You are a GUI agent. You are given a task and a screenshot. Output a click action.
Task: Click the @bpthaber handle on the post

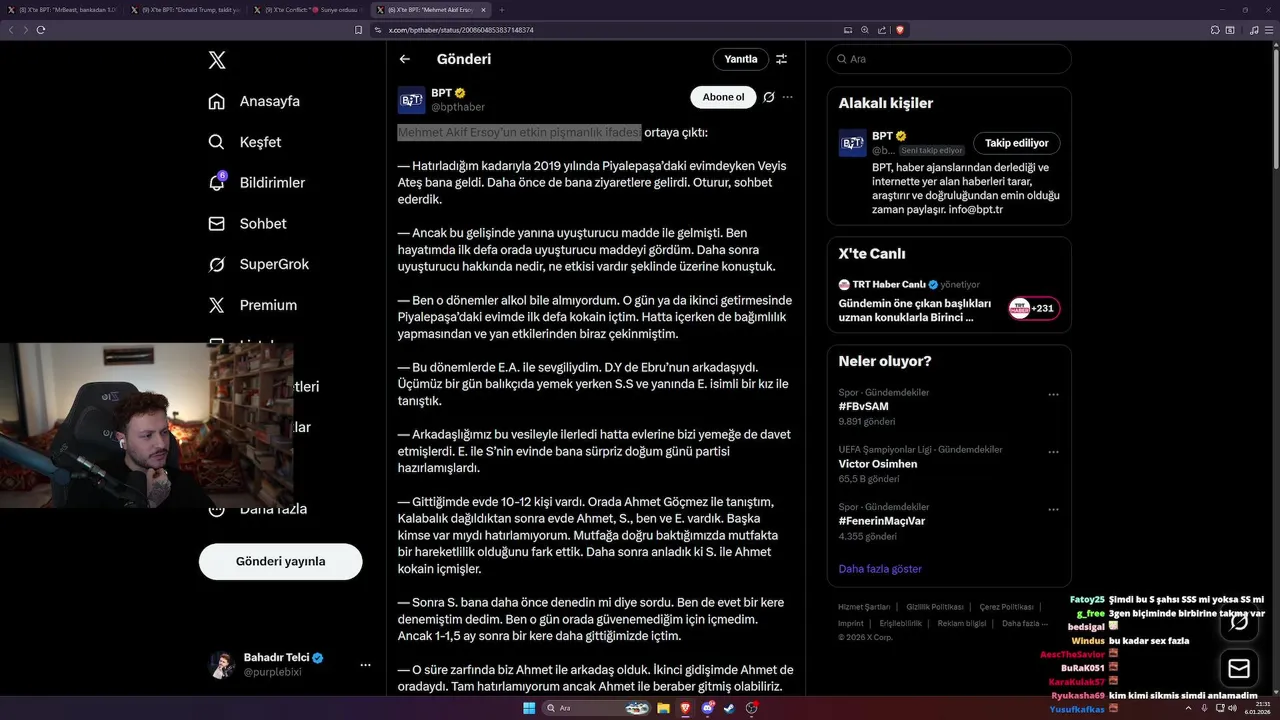pos(458,107)
